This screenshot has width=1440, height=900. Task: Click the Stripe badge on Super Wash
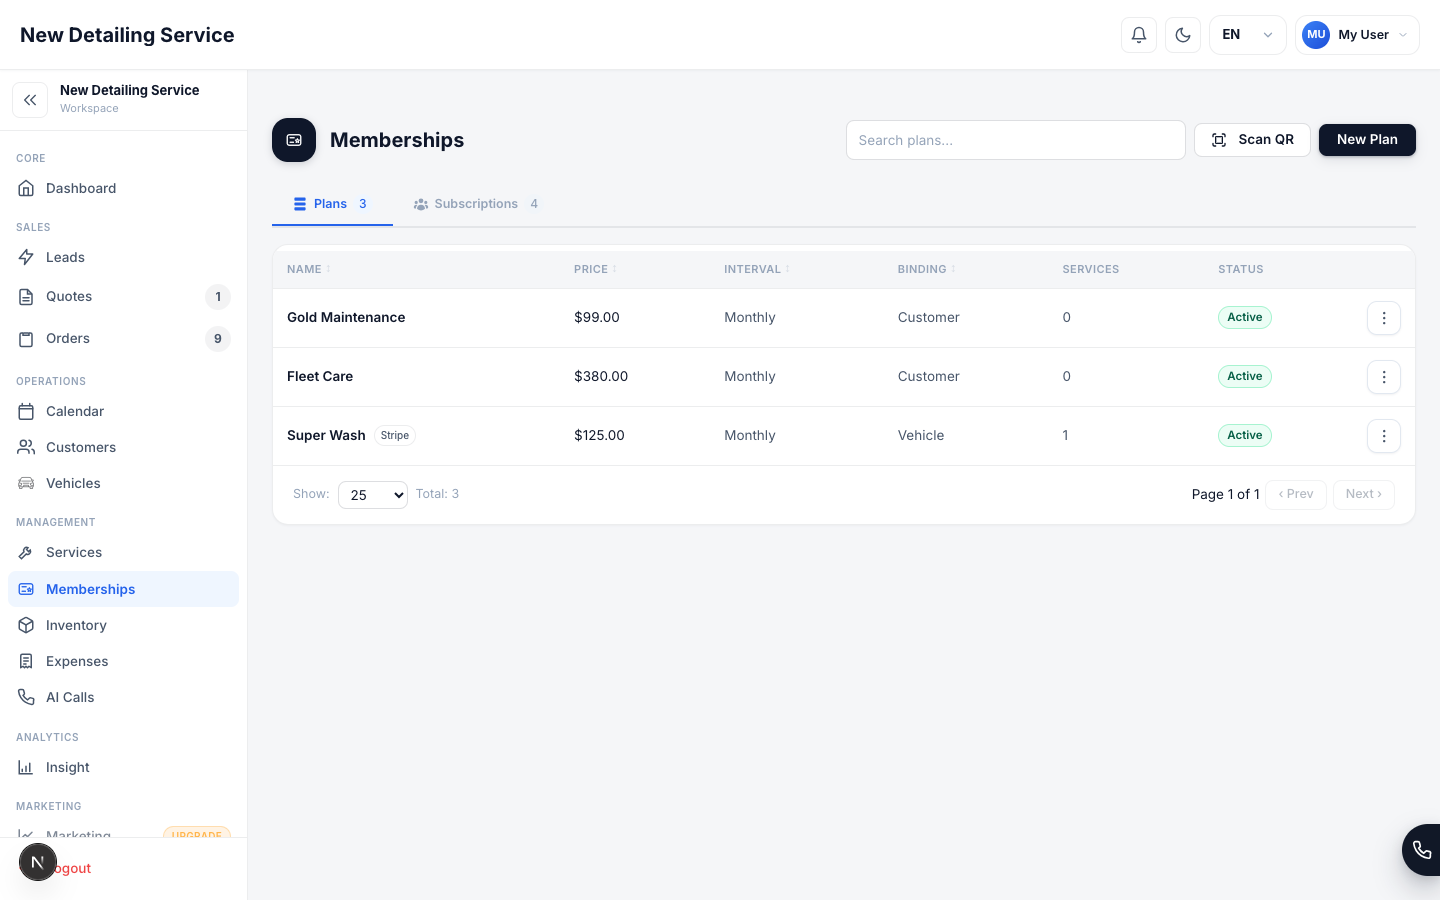[x=395, y=435]
